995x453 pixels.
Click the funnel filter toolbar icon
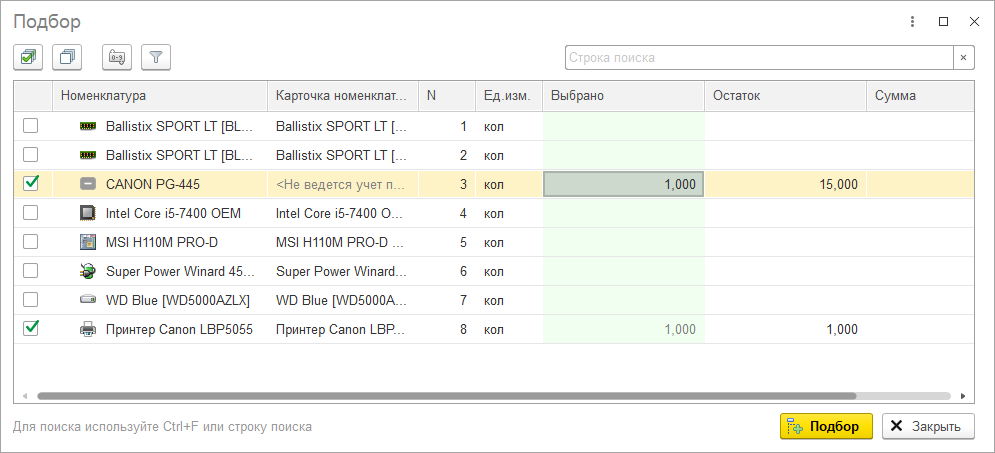coord(156,58)
